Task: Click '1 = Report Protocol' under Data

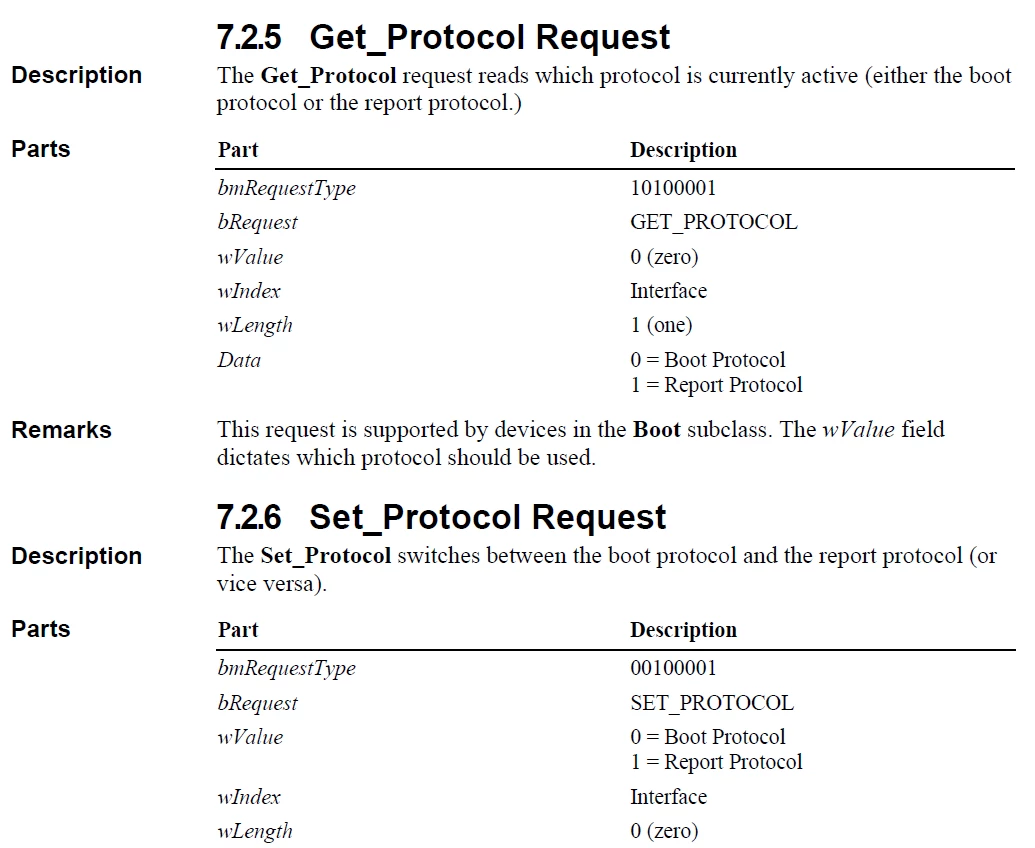Action: [716, 385]
